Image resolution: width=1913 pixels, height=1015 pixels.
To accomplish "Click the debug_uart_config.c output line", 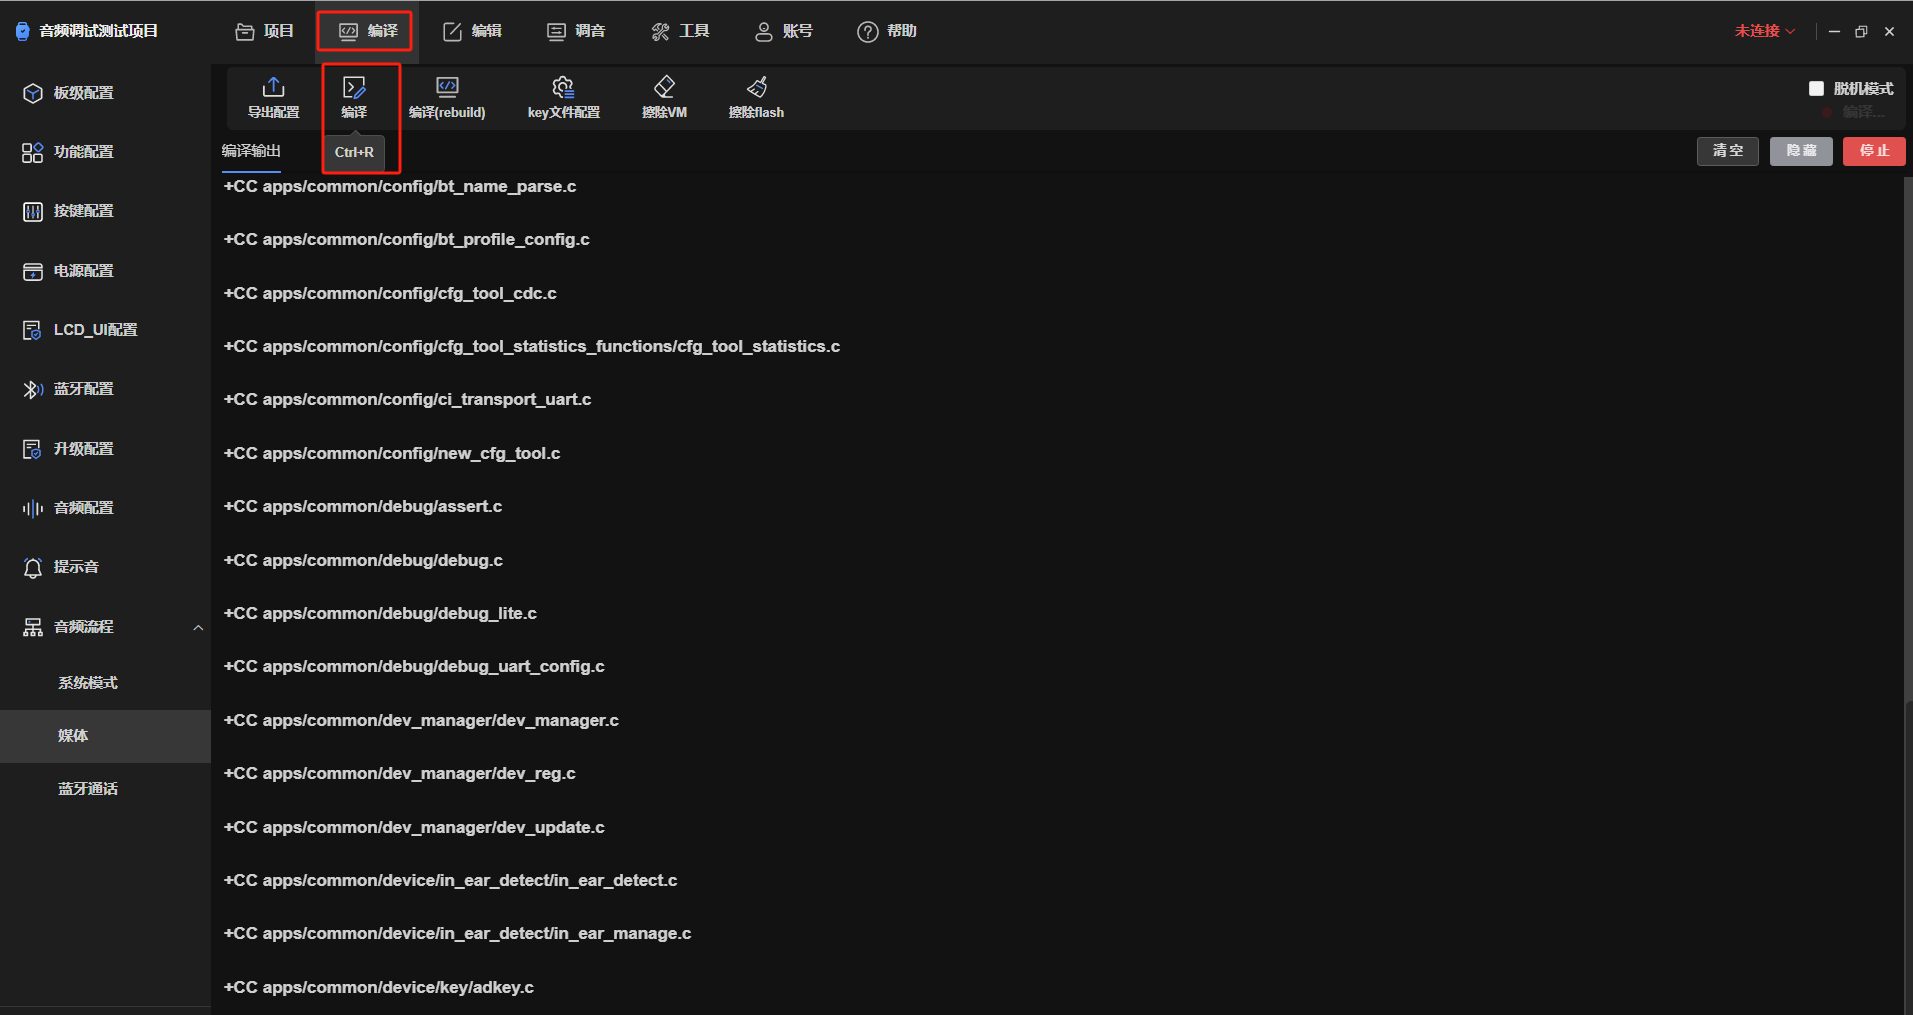I will [414, 667].
